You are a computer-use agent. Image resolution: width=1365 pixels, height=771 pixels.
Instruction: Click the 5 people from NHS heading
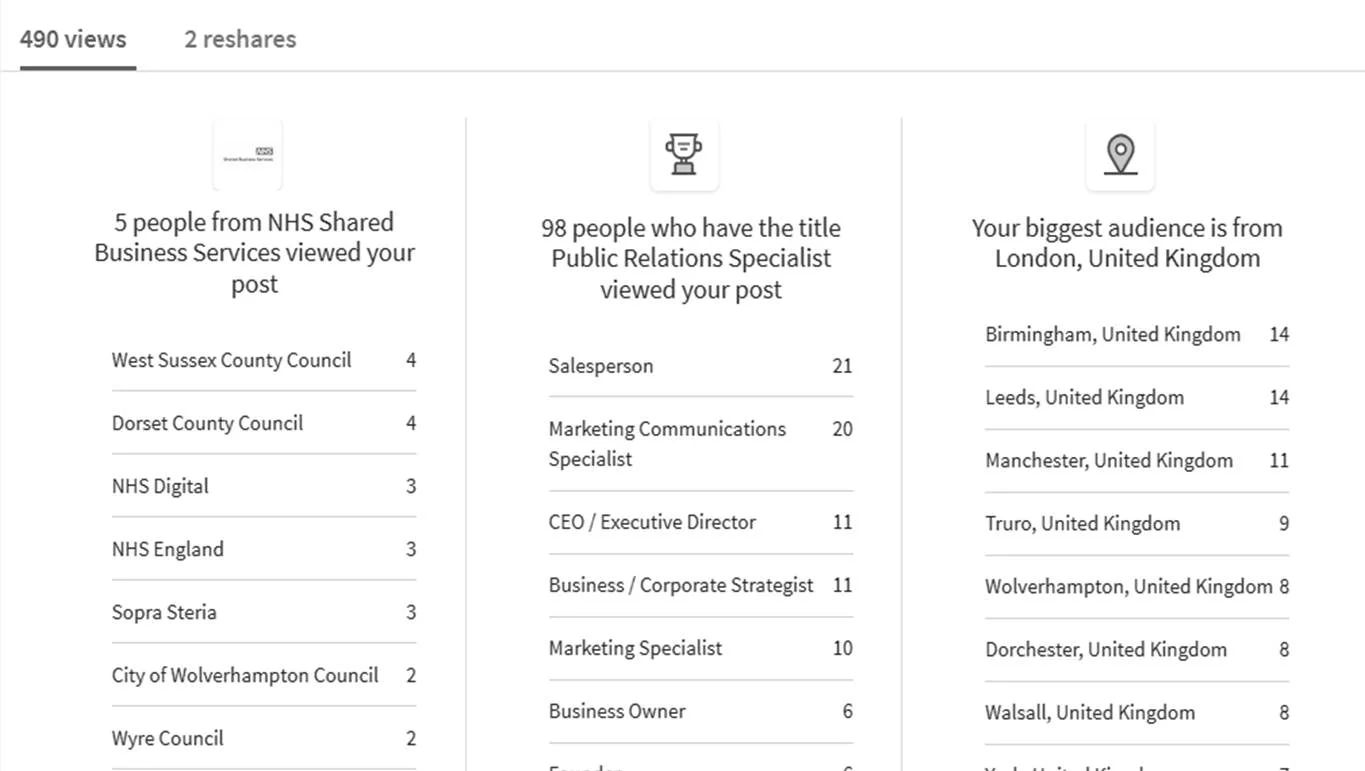tap(254, 253)
